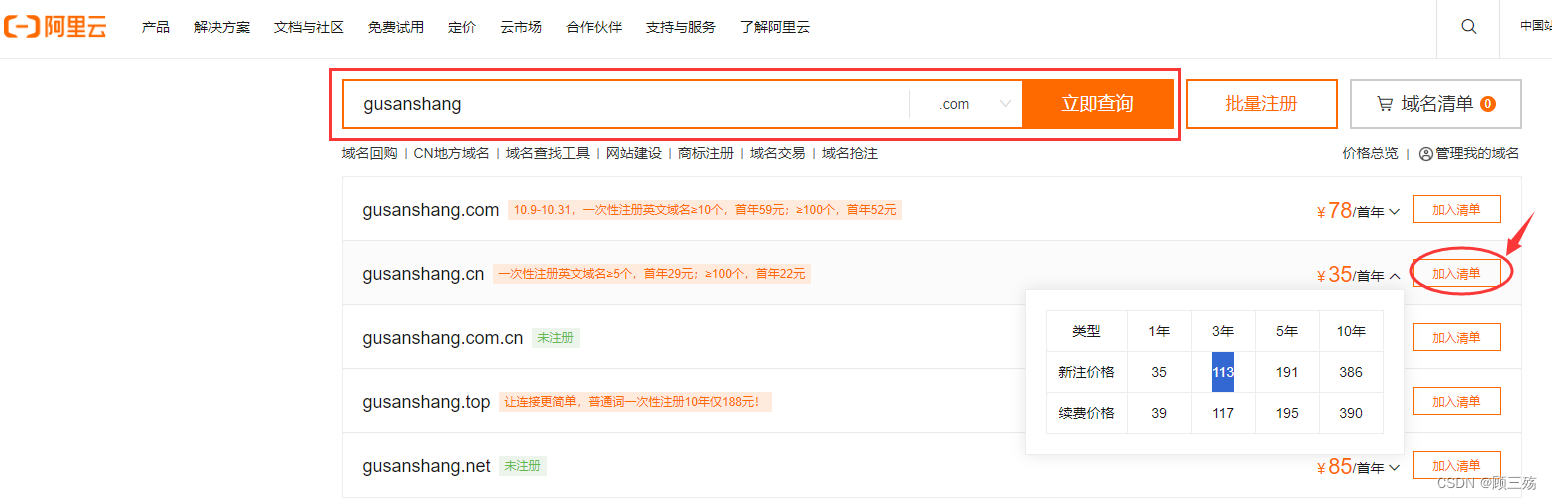Click the 立即查询 search button
1552x500 pixels.
[1097, 104]
